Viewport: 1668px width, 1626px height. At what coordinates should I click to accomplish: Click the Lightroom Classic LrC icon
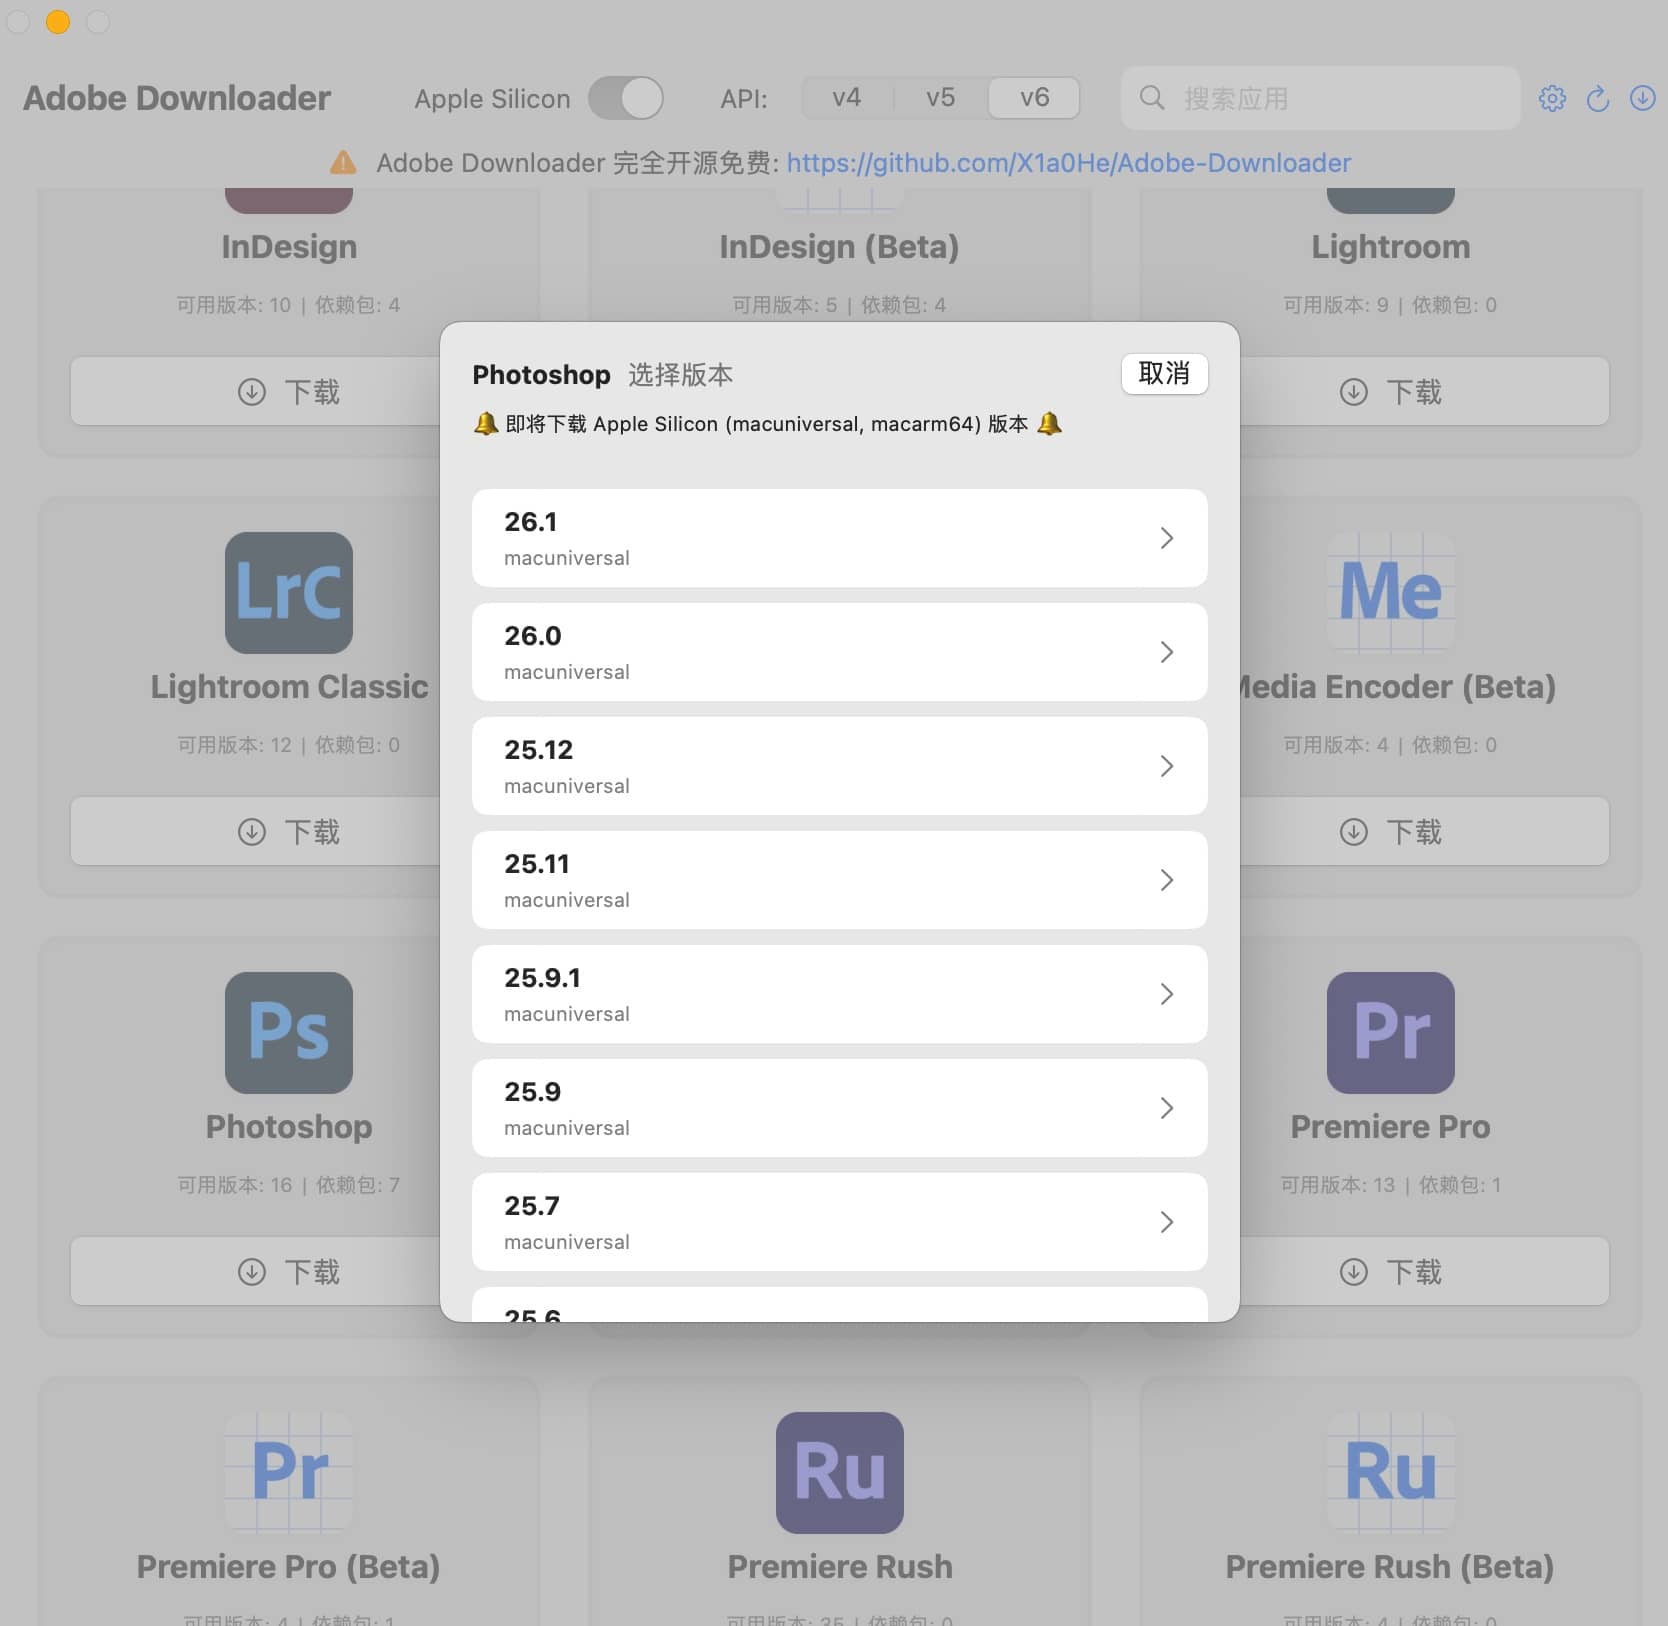point(288,592)
